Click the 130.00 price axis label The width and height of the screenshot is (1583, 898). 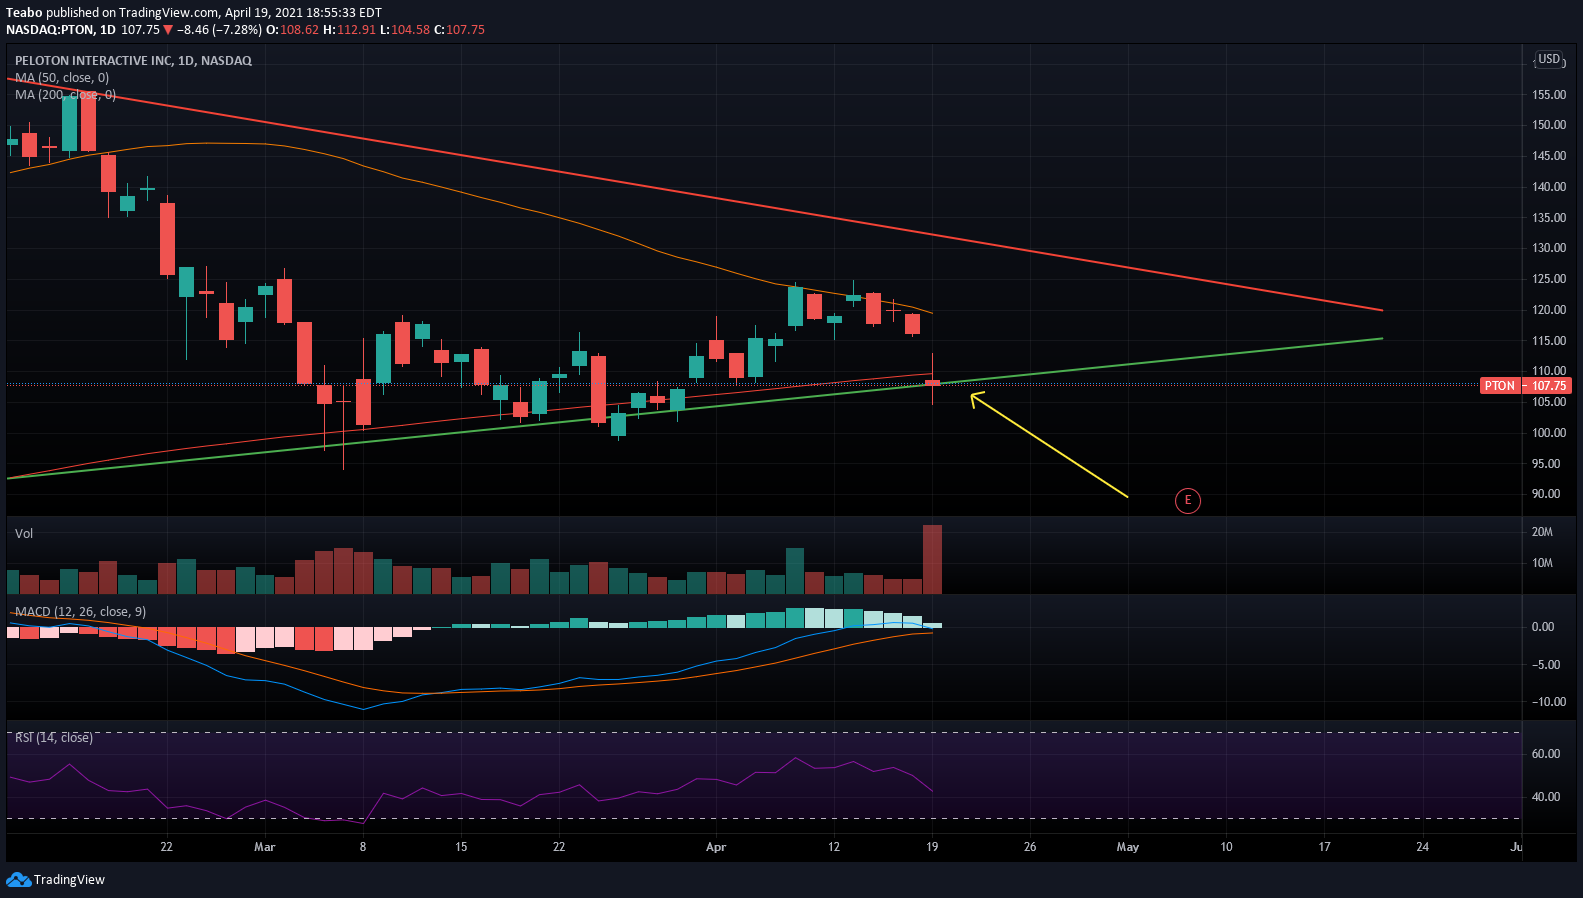click(1549, 248)
